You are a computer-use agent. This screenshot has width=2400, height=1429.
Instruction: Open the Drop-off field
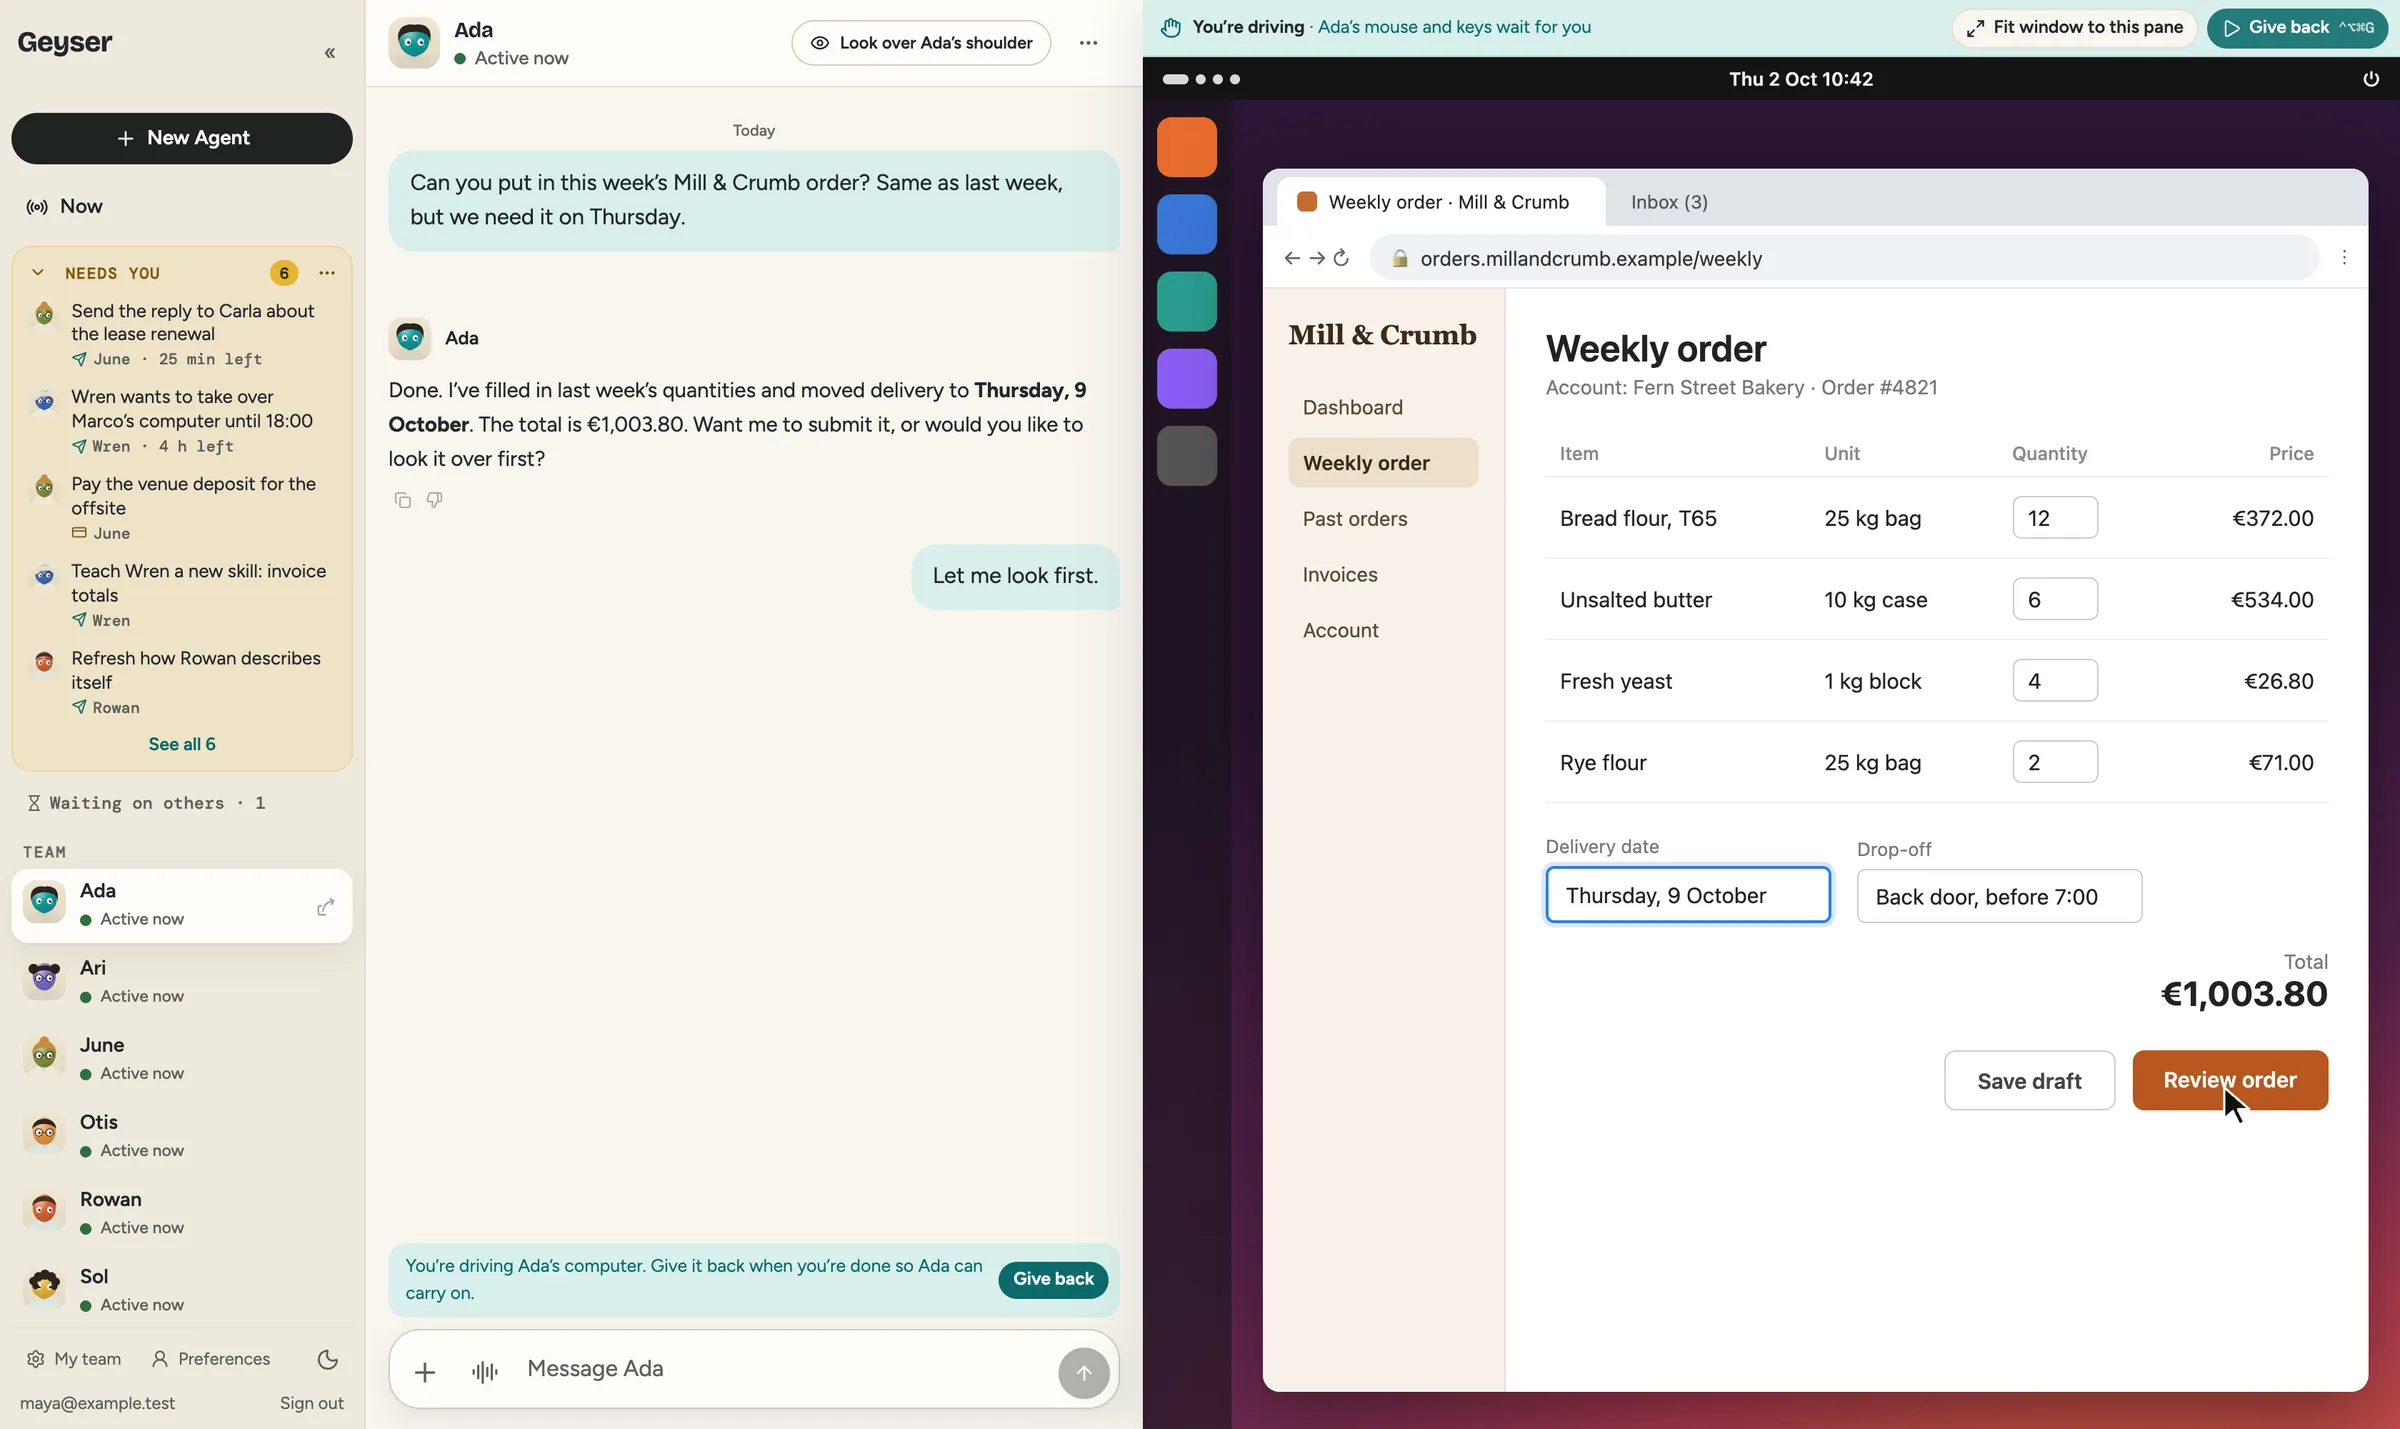coord(1999,896)
